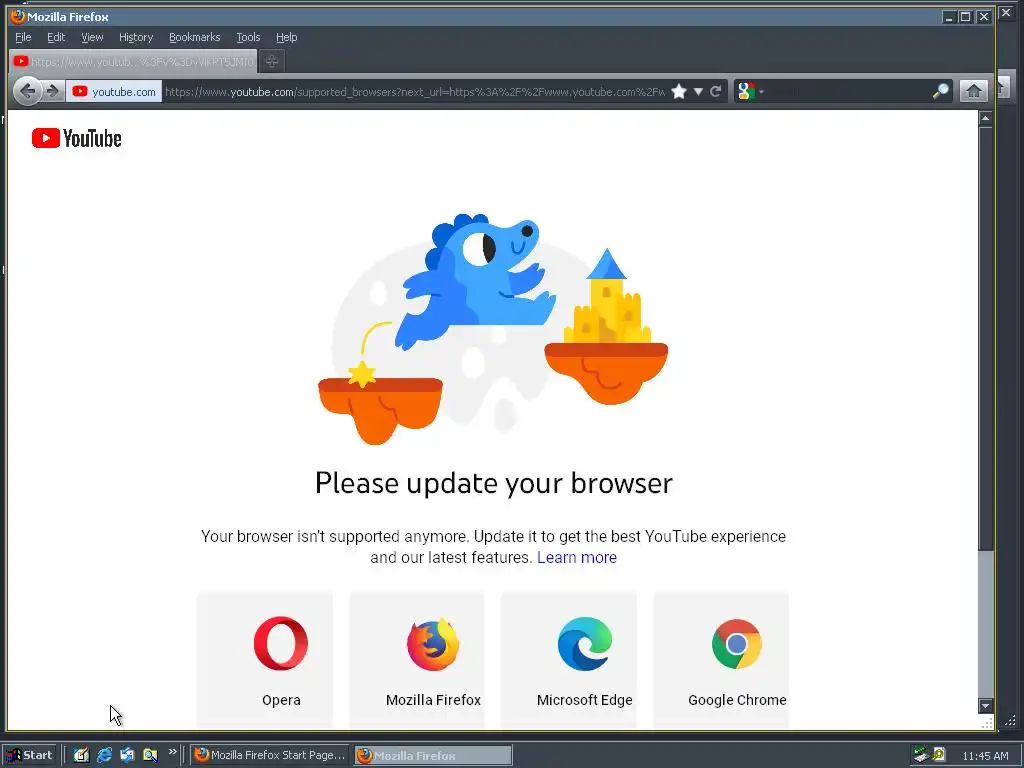Click the YouTube logo

76,138
